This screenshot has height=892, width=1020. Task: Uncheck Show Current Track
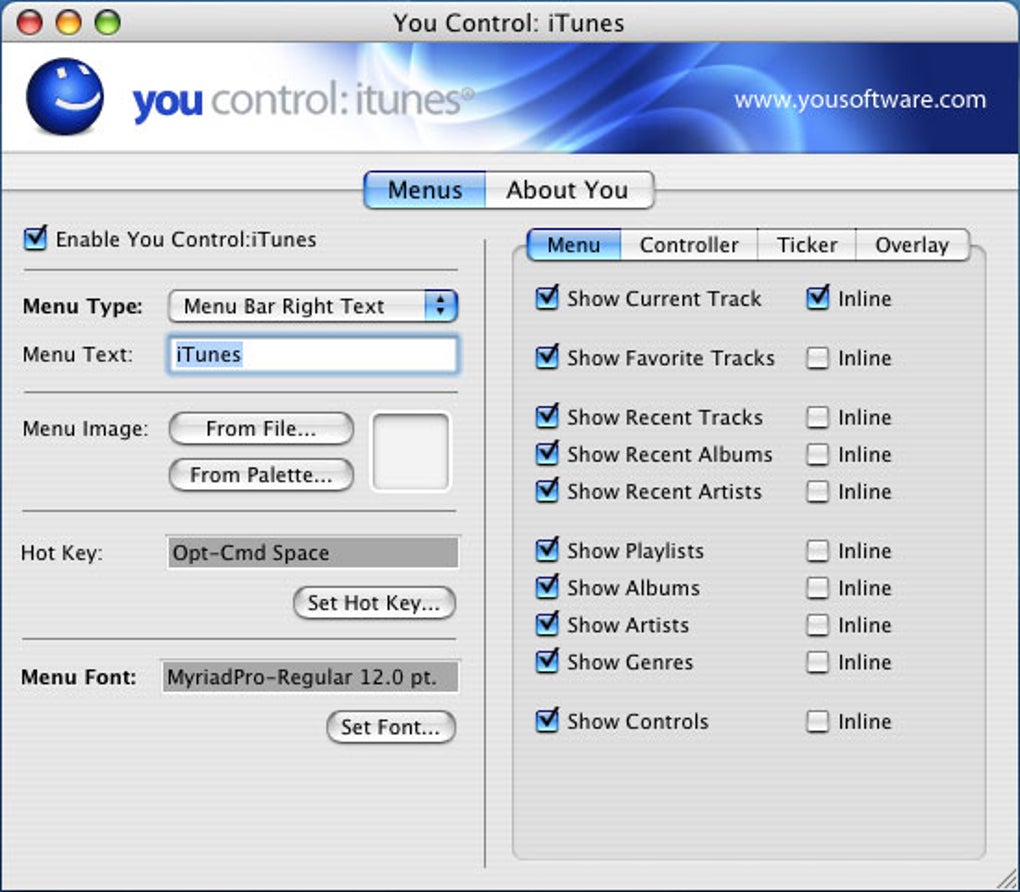point(547,298)
